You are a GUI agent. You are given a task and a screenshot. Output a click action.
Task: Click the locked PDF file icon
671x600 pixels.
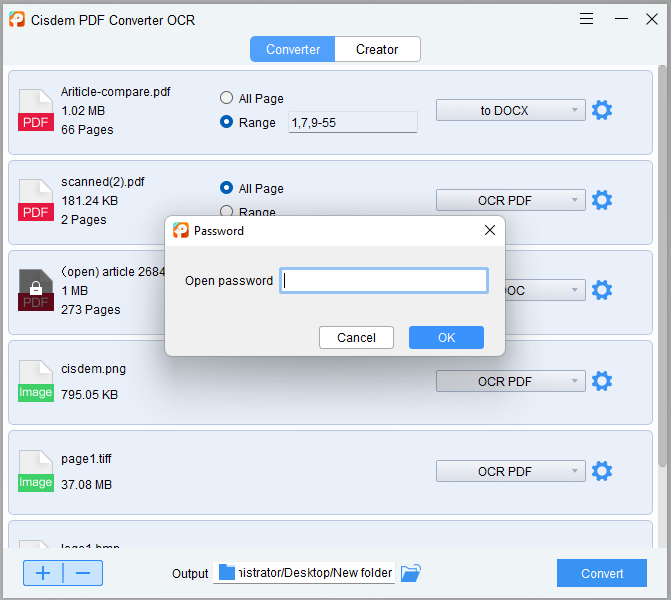[x=36, y=290]
